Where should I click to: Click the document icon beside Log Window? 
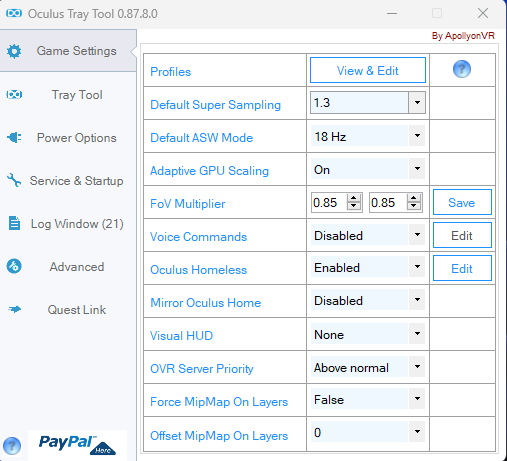coord(14,223)
